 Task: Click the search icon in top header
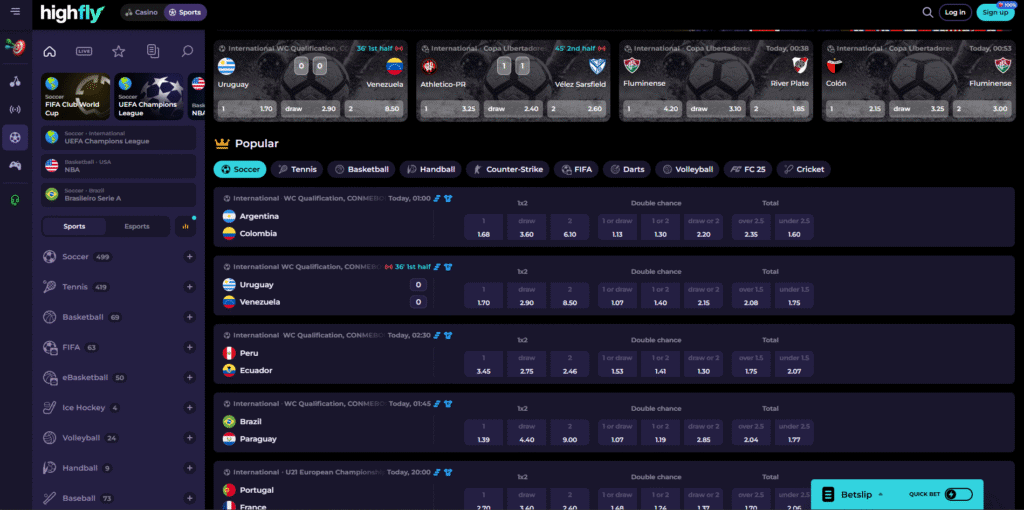pyautogui.click(x=927, y=12)
